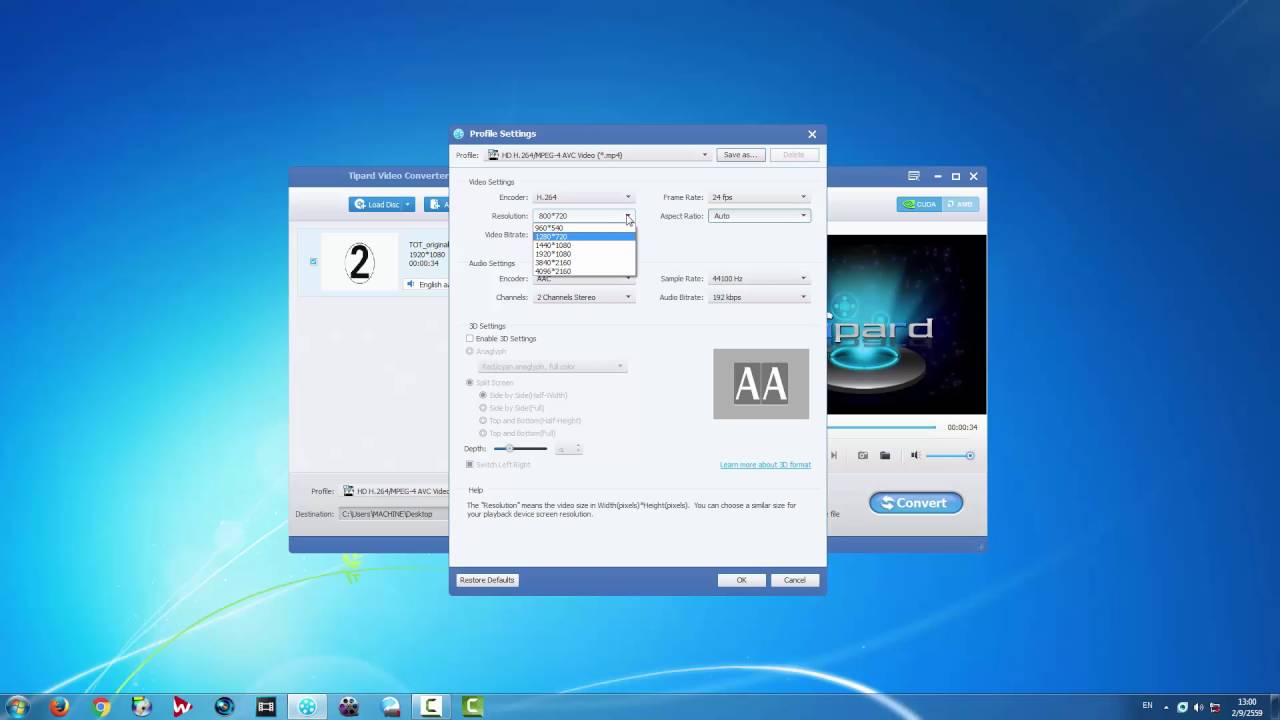Choose Top and Bottom (Full) option
This screenshot has width=1280, height=720.
(483, 433)
